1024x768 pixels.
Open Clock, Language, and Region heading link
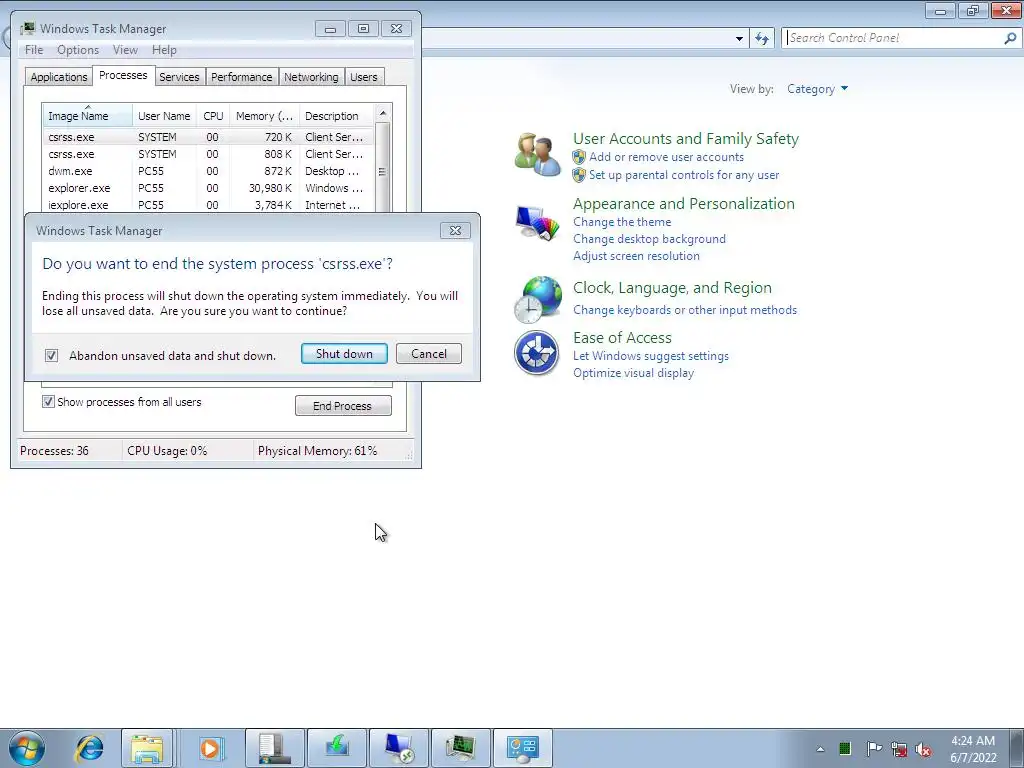672,288
